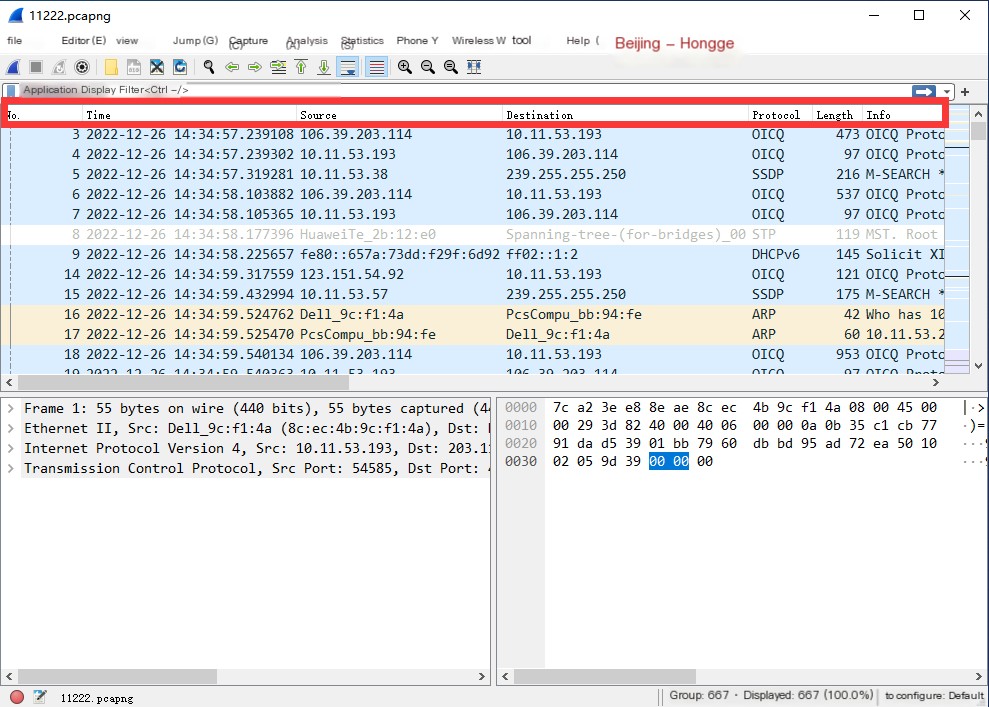989x707 pixels.
Task: Select packet 14 from 123.151.54.92
Action: [473, 274]
